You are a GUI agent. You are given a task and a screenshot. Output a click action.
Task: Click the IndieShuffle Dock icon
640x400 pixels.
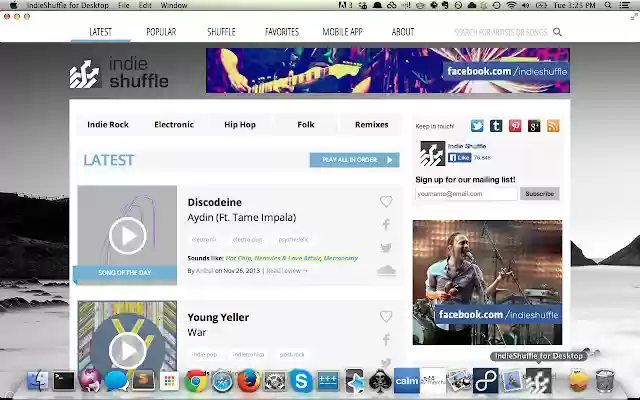[538, 380]
